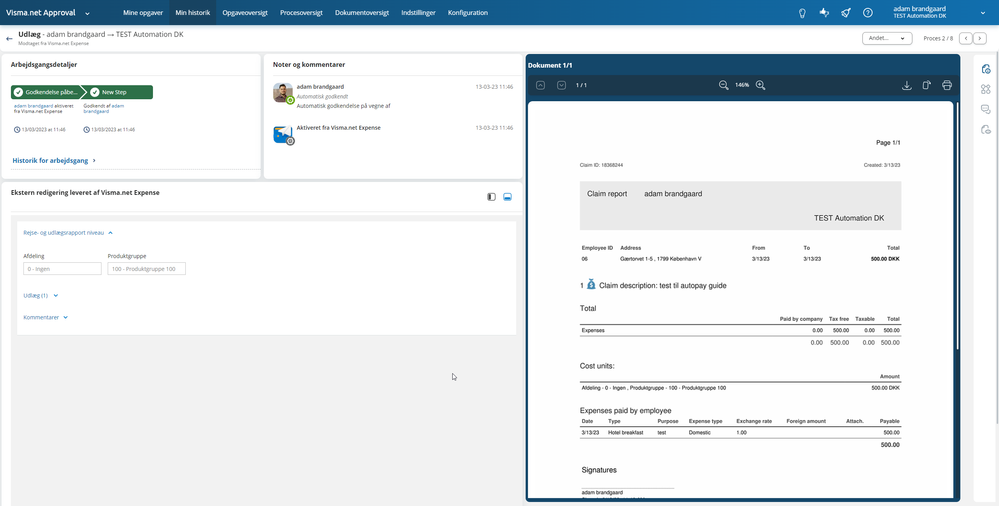
Task: Open the adam brandgaard user menu
Action: point(940,12)
